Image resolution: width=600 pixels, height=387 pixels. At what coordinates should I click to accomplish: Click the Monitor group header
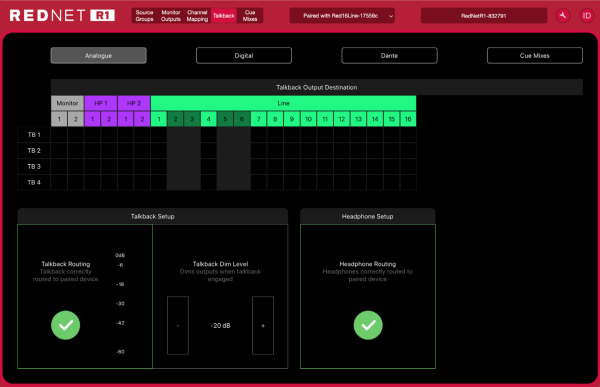click(67, 103)
